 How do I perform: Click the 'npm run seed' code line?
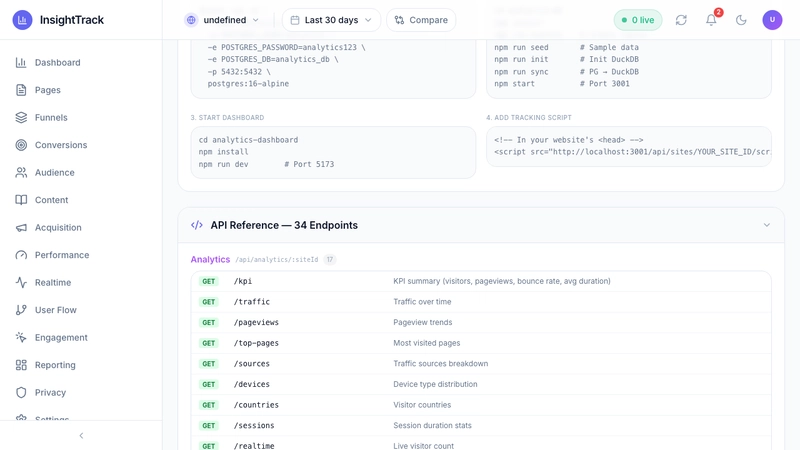pyautogui.click(x=566, y=47)
